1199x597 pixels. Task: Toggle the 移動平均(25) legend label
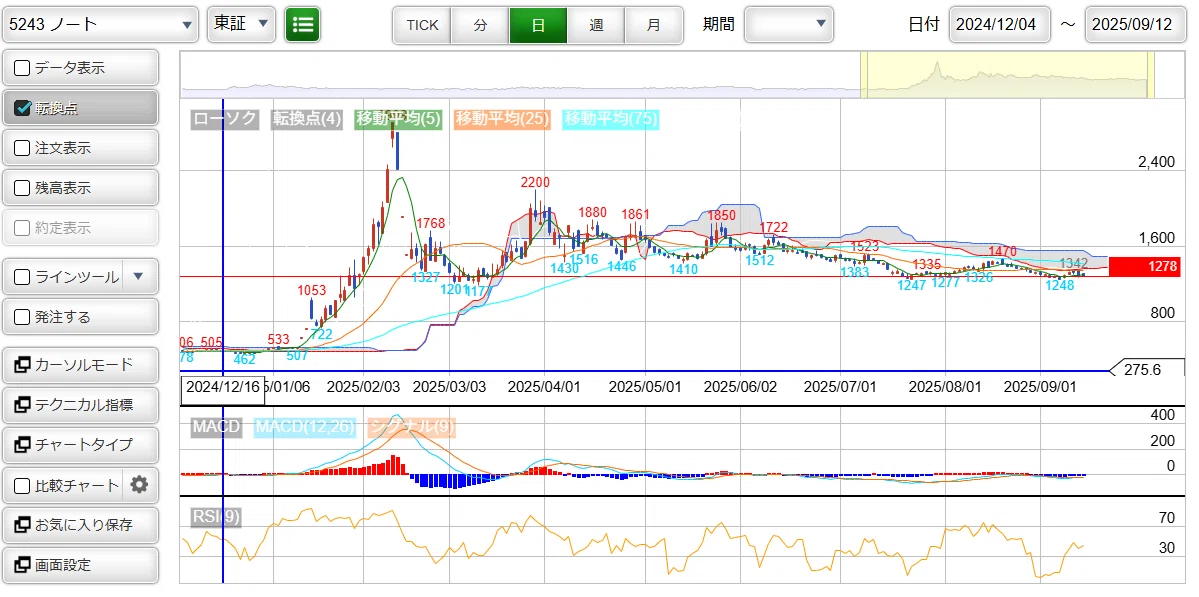pyautogui.click(x=502, y=118)
